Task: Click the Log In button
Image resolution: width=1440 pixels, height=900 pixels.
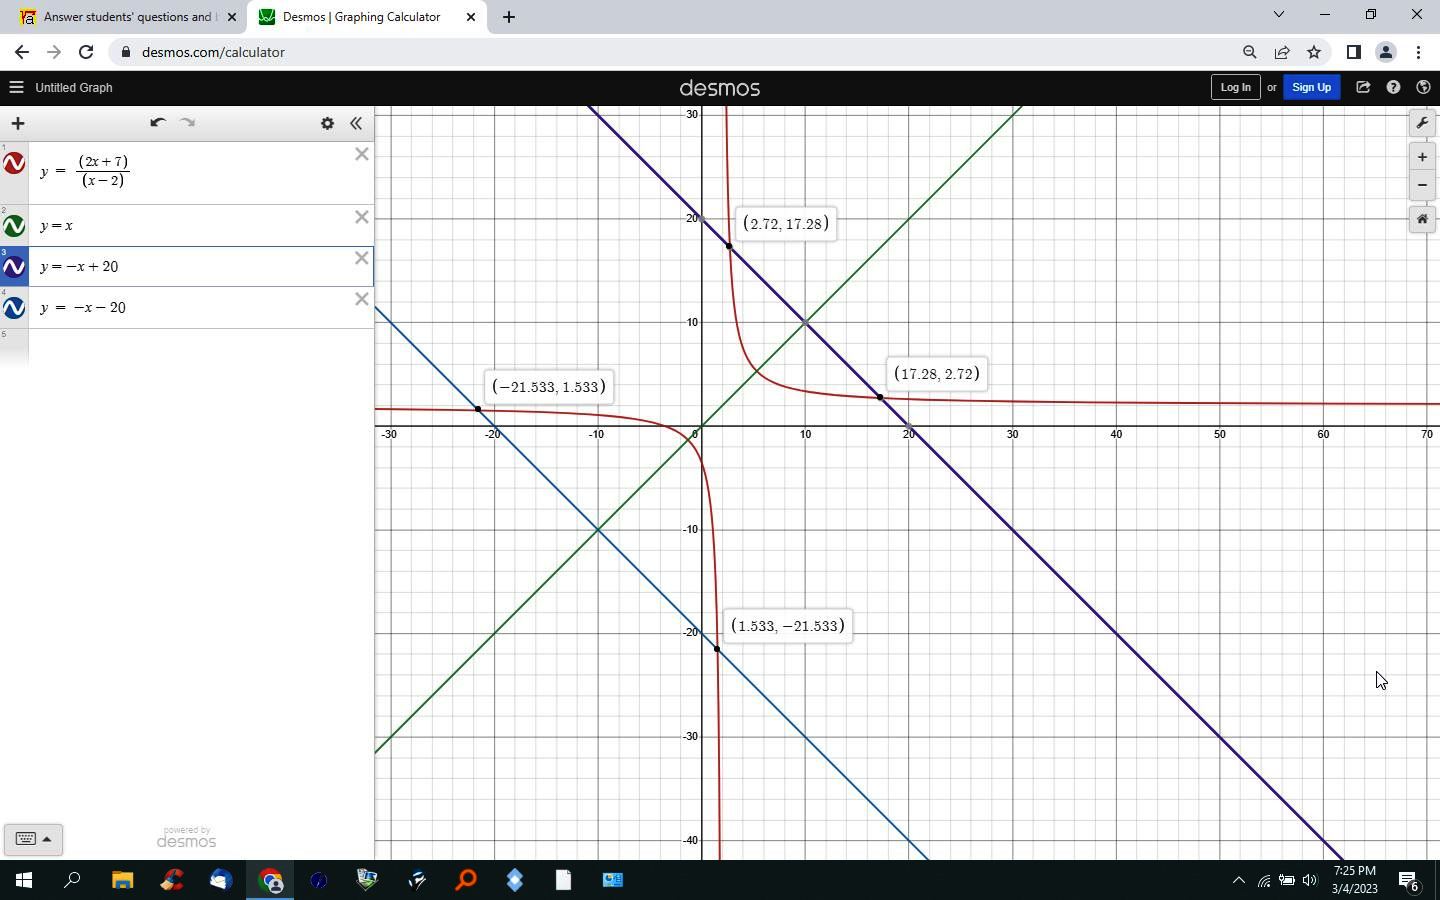Action: (x=1235, y=87)
